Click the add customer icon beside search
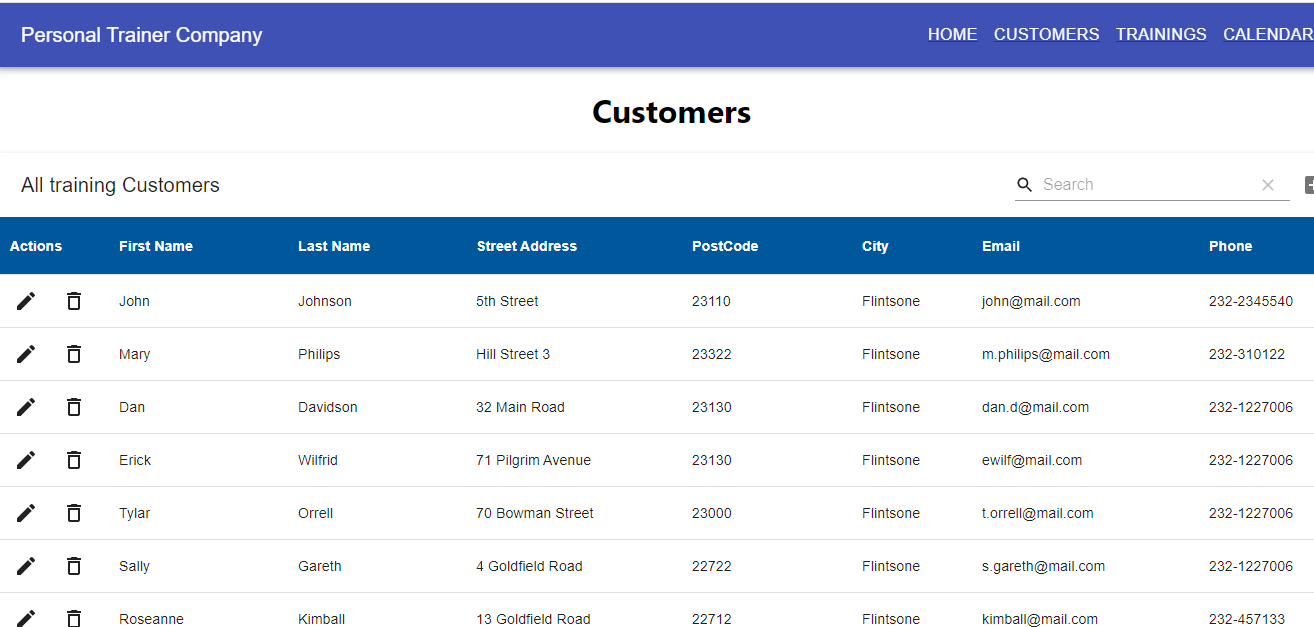The height and width of the screenshot is (627, 1314). tap(1309, 185)
